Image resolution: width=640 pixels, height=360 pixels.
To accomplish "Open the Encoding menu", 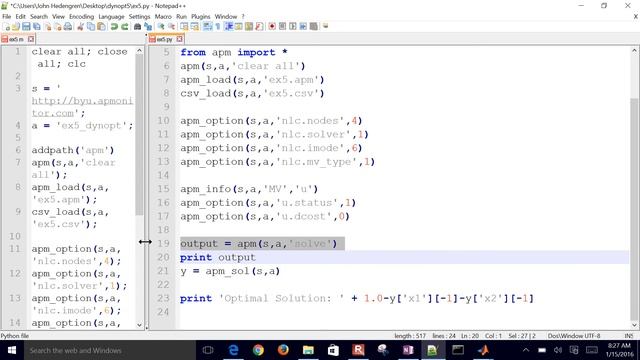I will pos(81,16).
